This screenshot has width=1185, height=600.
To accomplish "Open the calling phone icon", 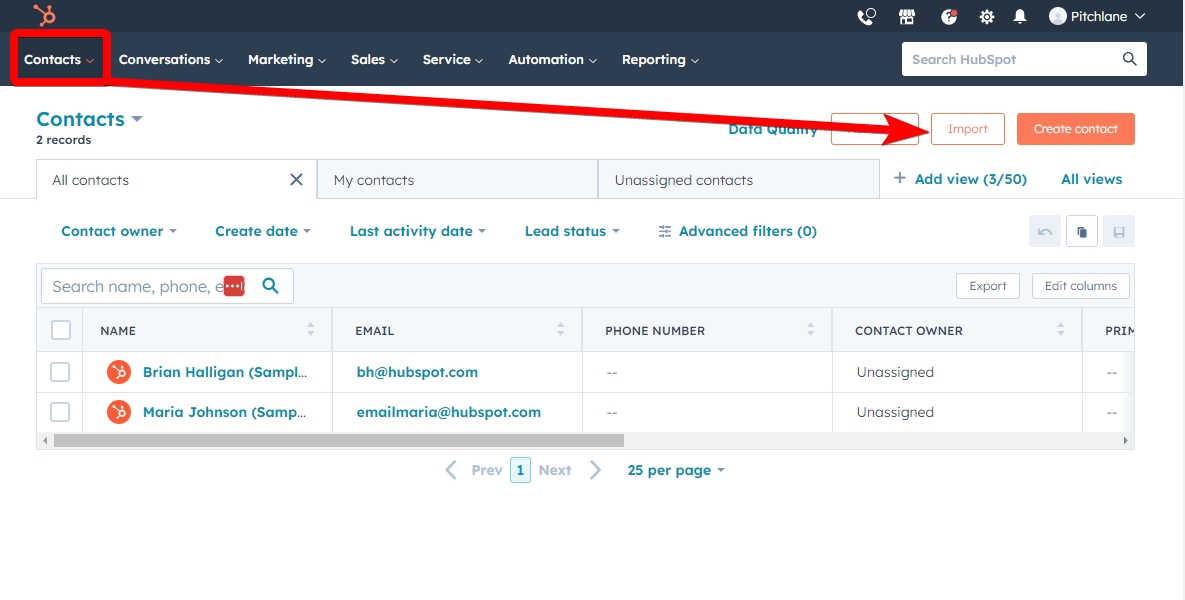I will 866,16.
